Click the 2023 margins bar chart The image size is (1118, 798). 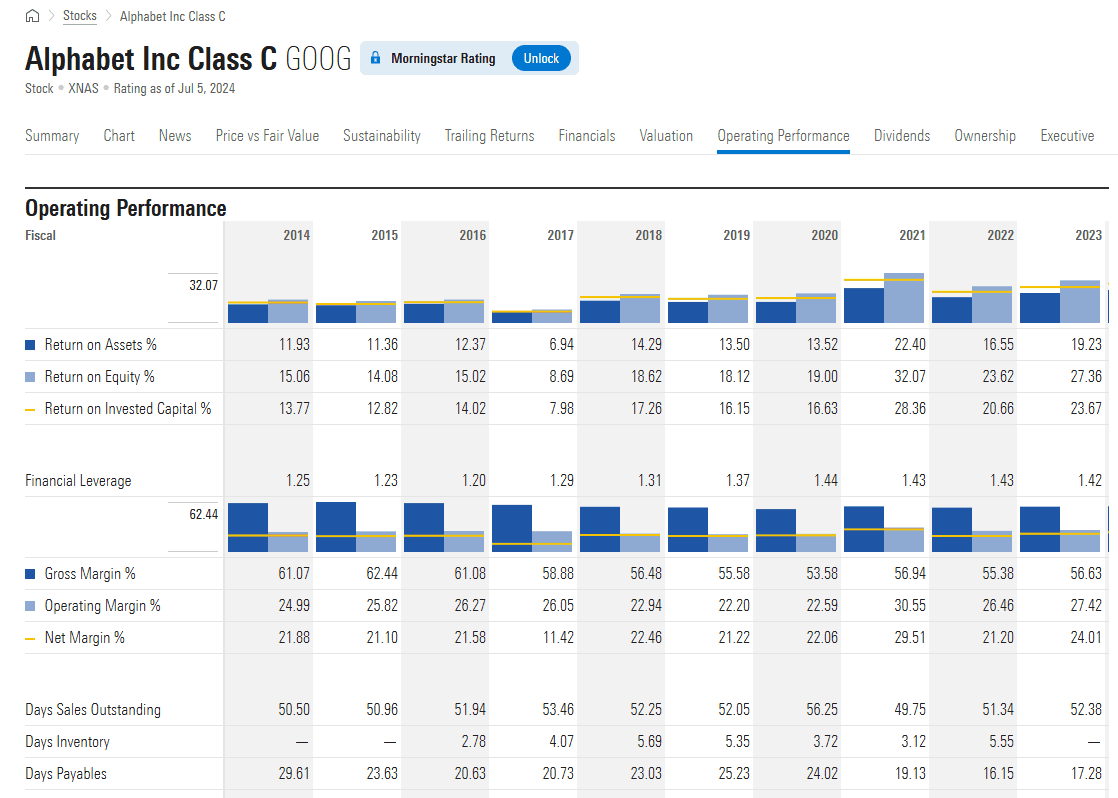pyautogui.click(x=1060, y=529)
